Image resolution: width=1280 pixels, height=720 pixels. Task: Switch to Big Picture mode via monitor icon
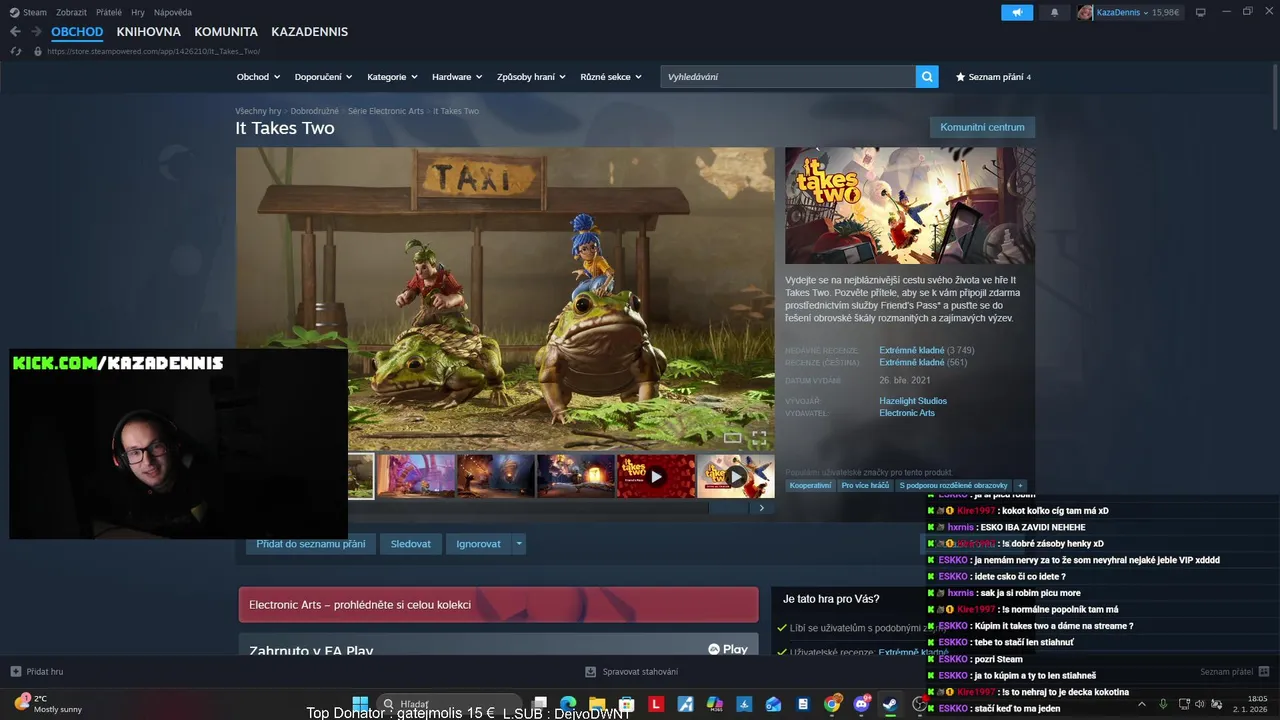tap(1200, 12)
